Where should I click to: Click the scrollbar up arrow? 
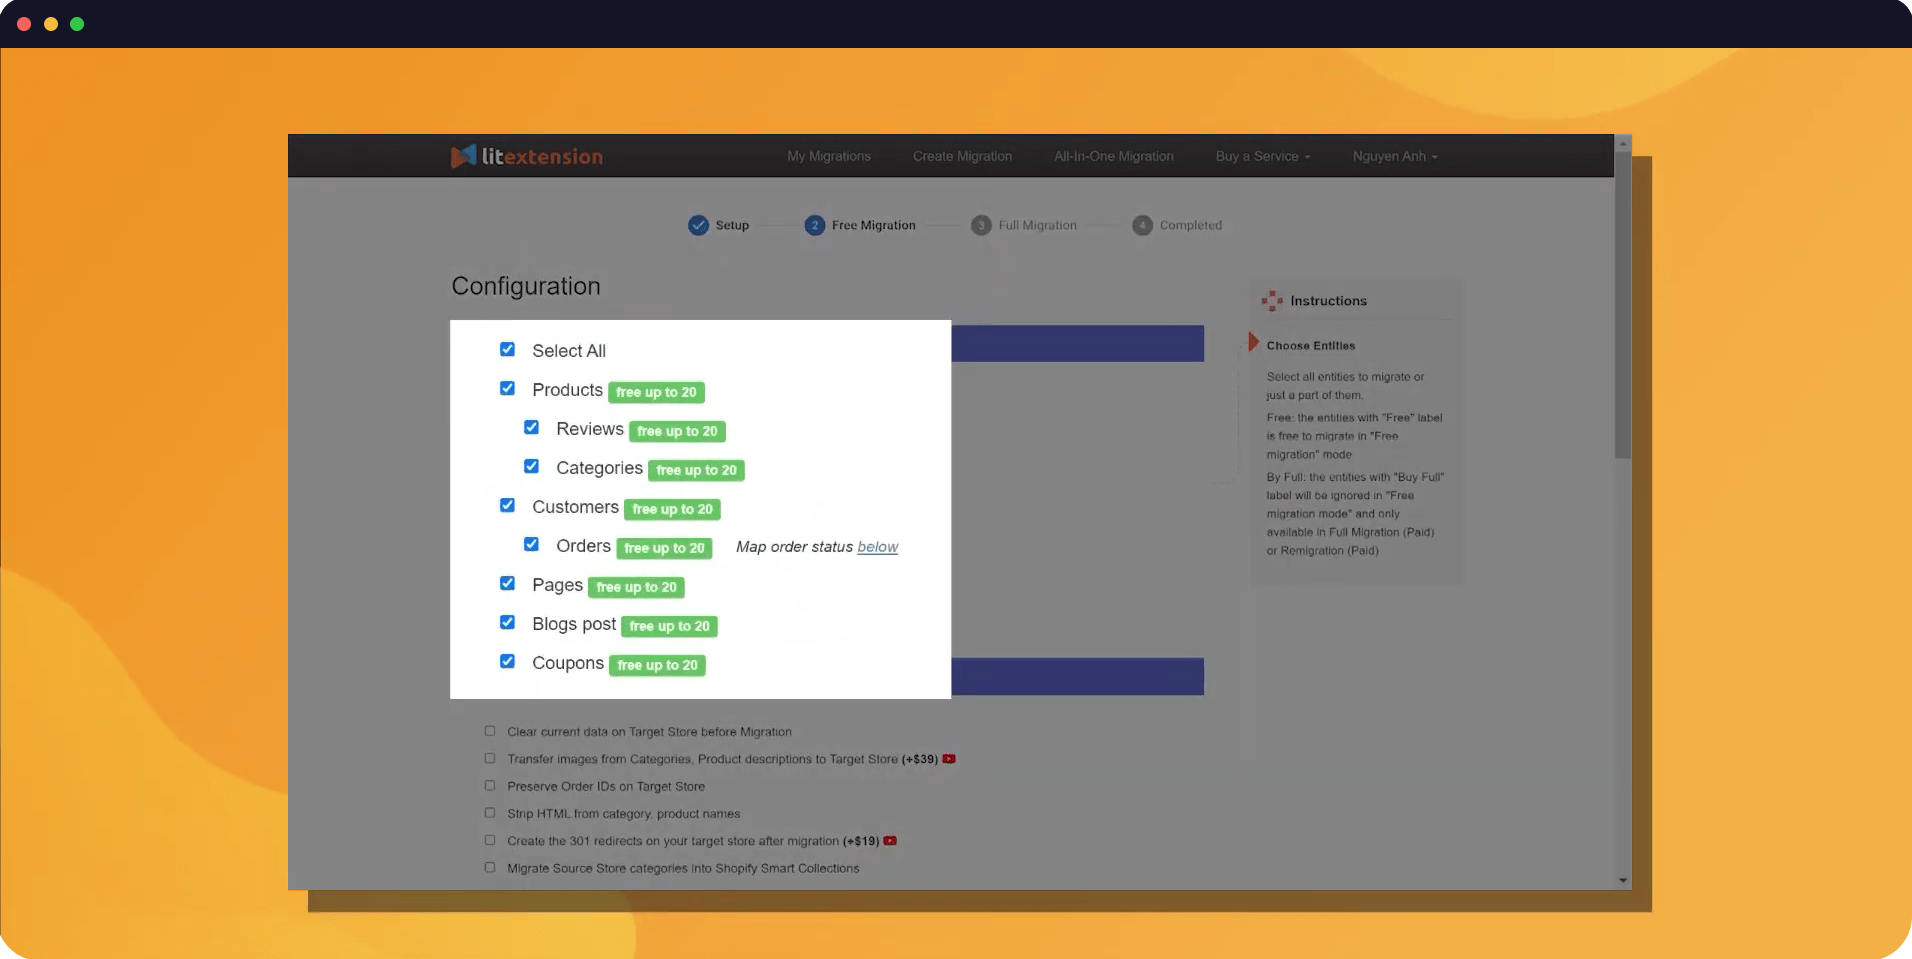(x=1623, y=144)
